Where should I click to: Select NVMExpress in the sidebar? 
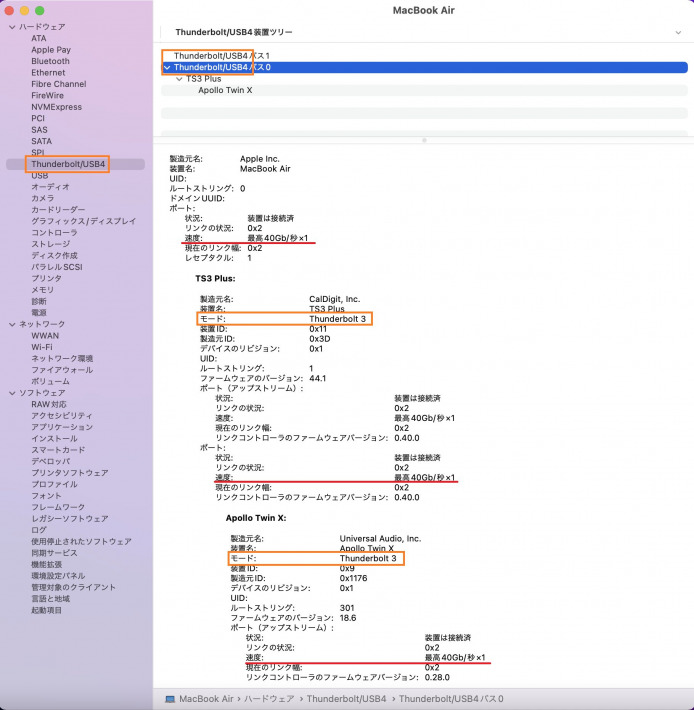pyautogui.click(x=56, y=107)
